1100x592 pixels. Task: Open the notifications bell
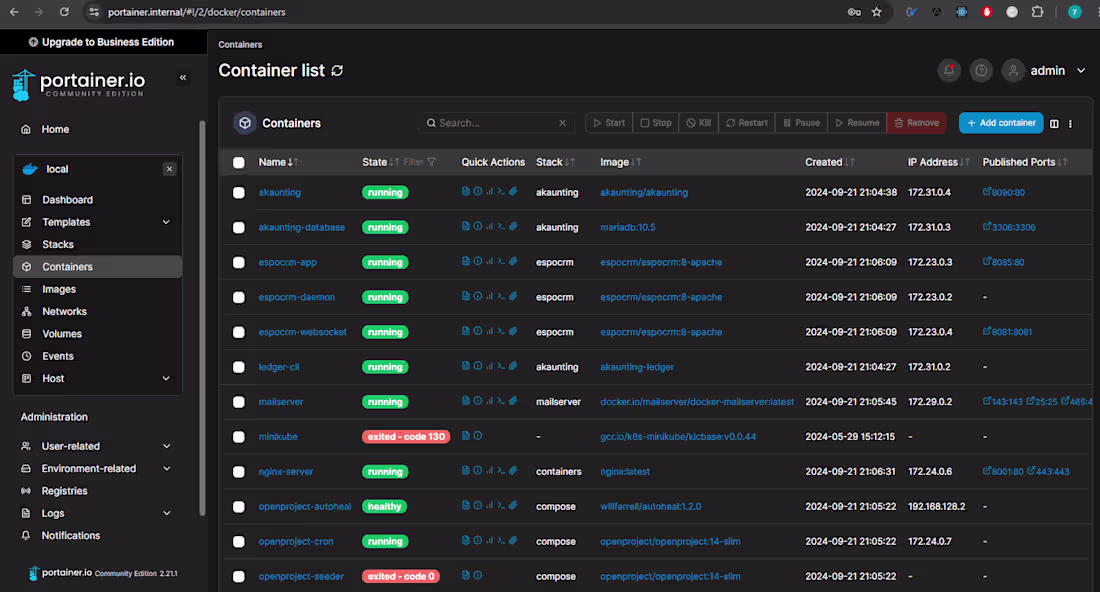pyautogui.click(x=948, y=70)
